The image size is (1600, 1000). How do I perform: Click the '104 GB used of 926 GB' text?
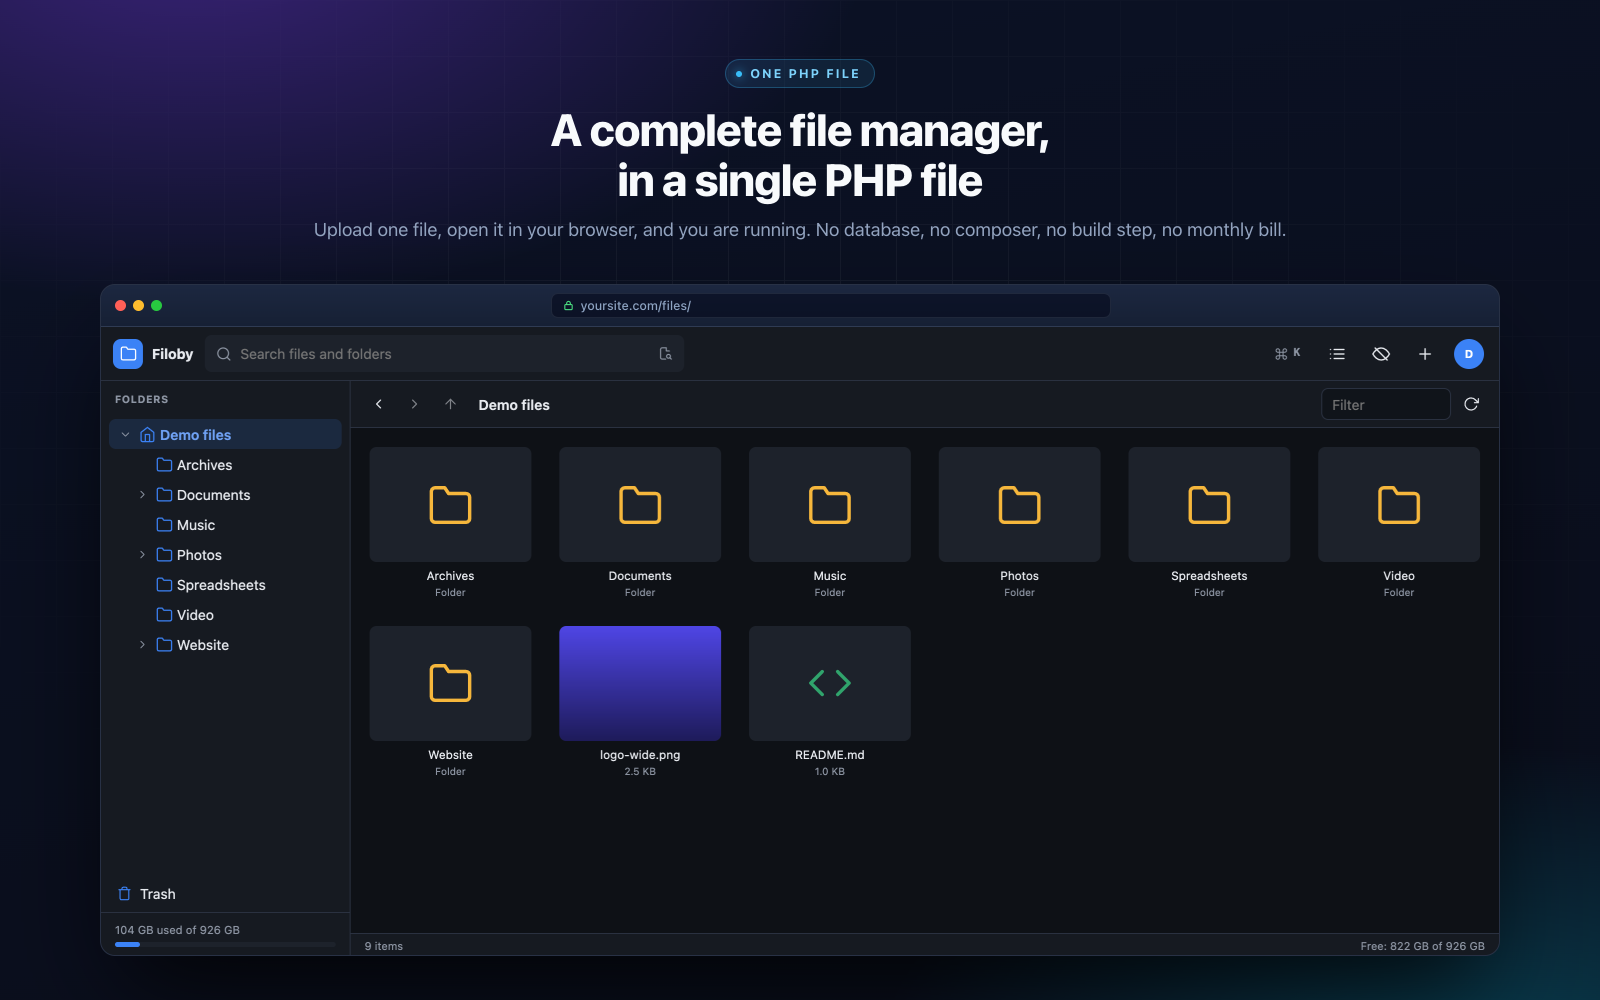(177, 930)
